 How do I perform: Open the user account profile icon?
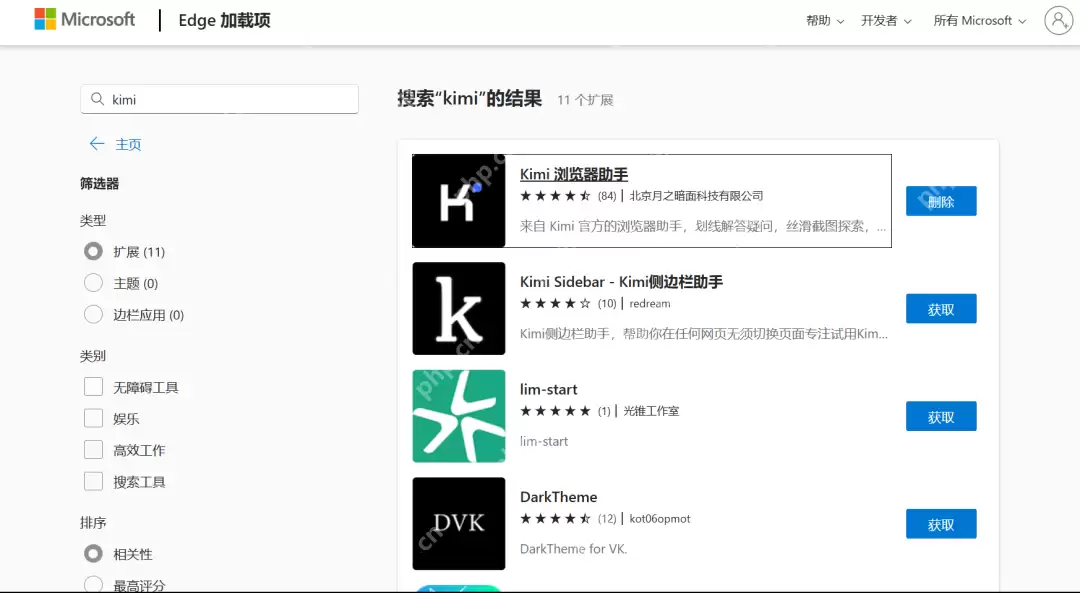[x=1057, y=20]
